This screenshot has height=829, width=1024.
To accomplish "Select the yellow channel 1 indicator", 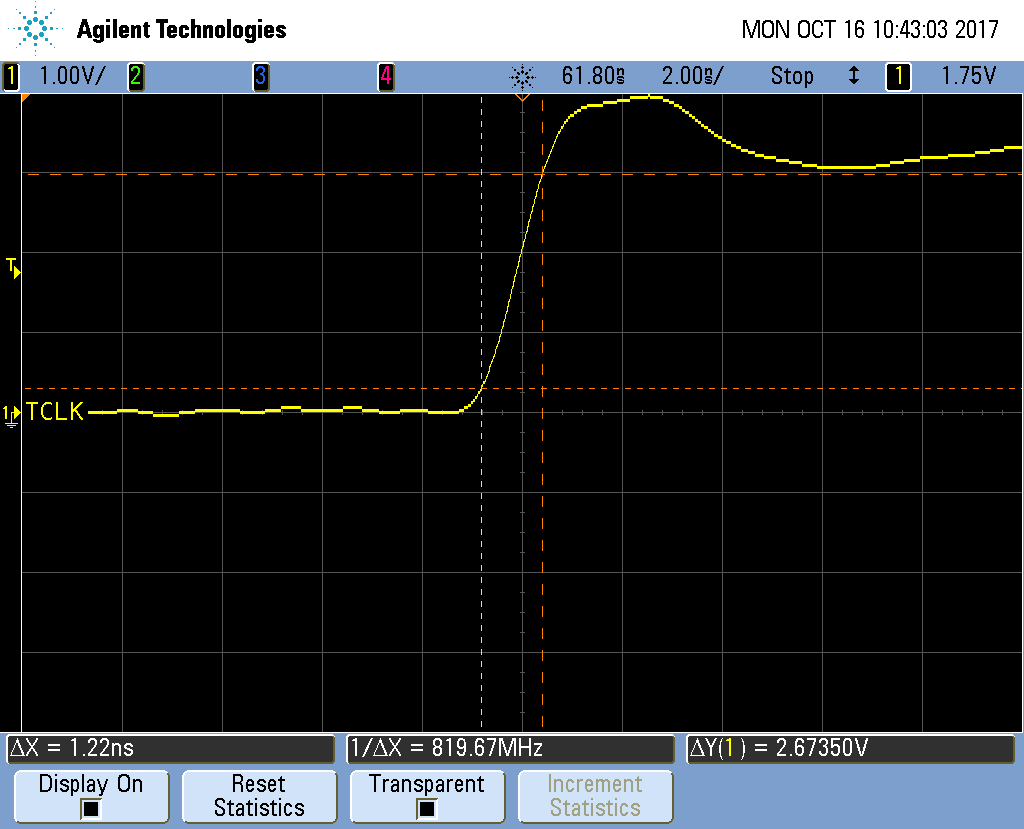I will pyautogui.click(x=11, y=76).
